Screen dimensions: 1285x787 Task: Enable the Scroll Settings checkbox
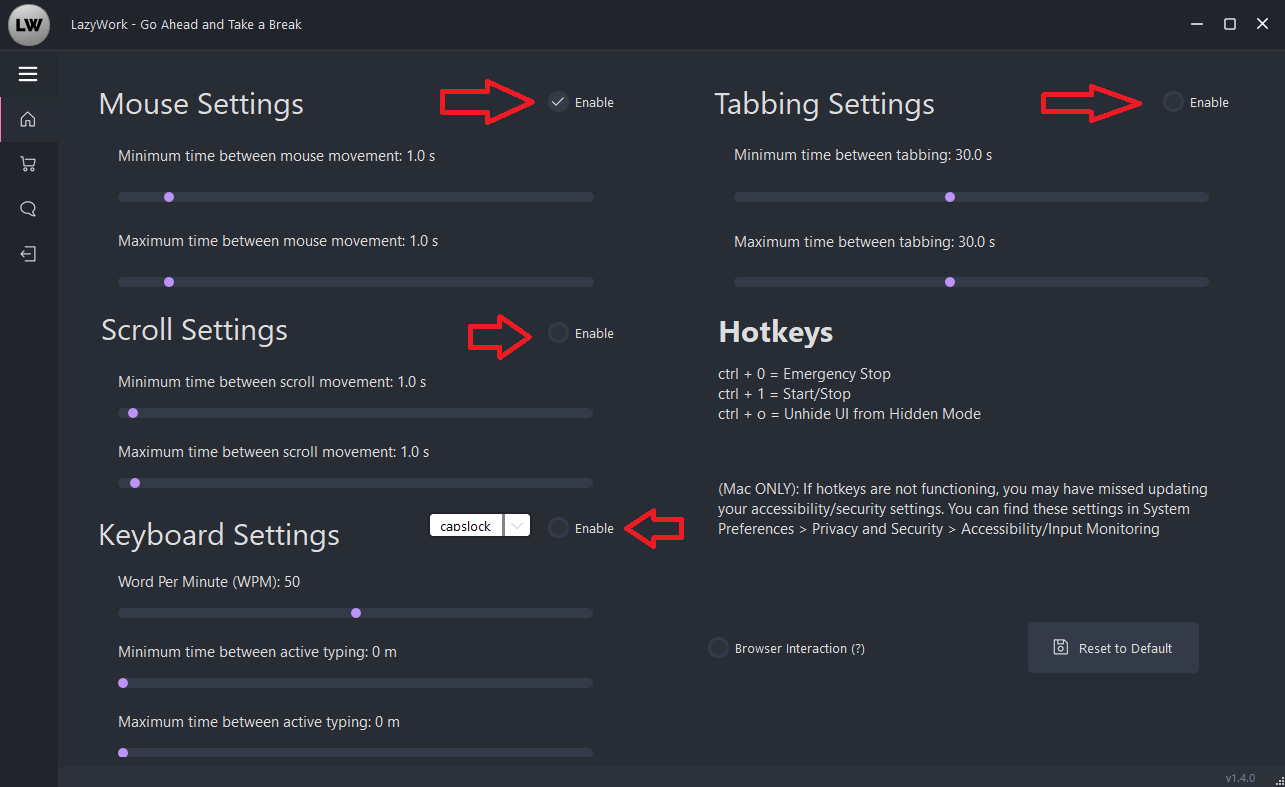tap(558, 333)
